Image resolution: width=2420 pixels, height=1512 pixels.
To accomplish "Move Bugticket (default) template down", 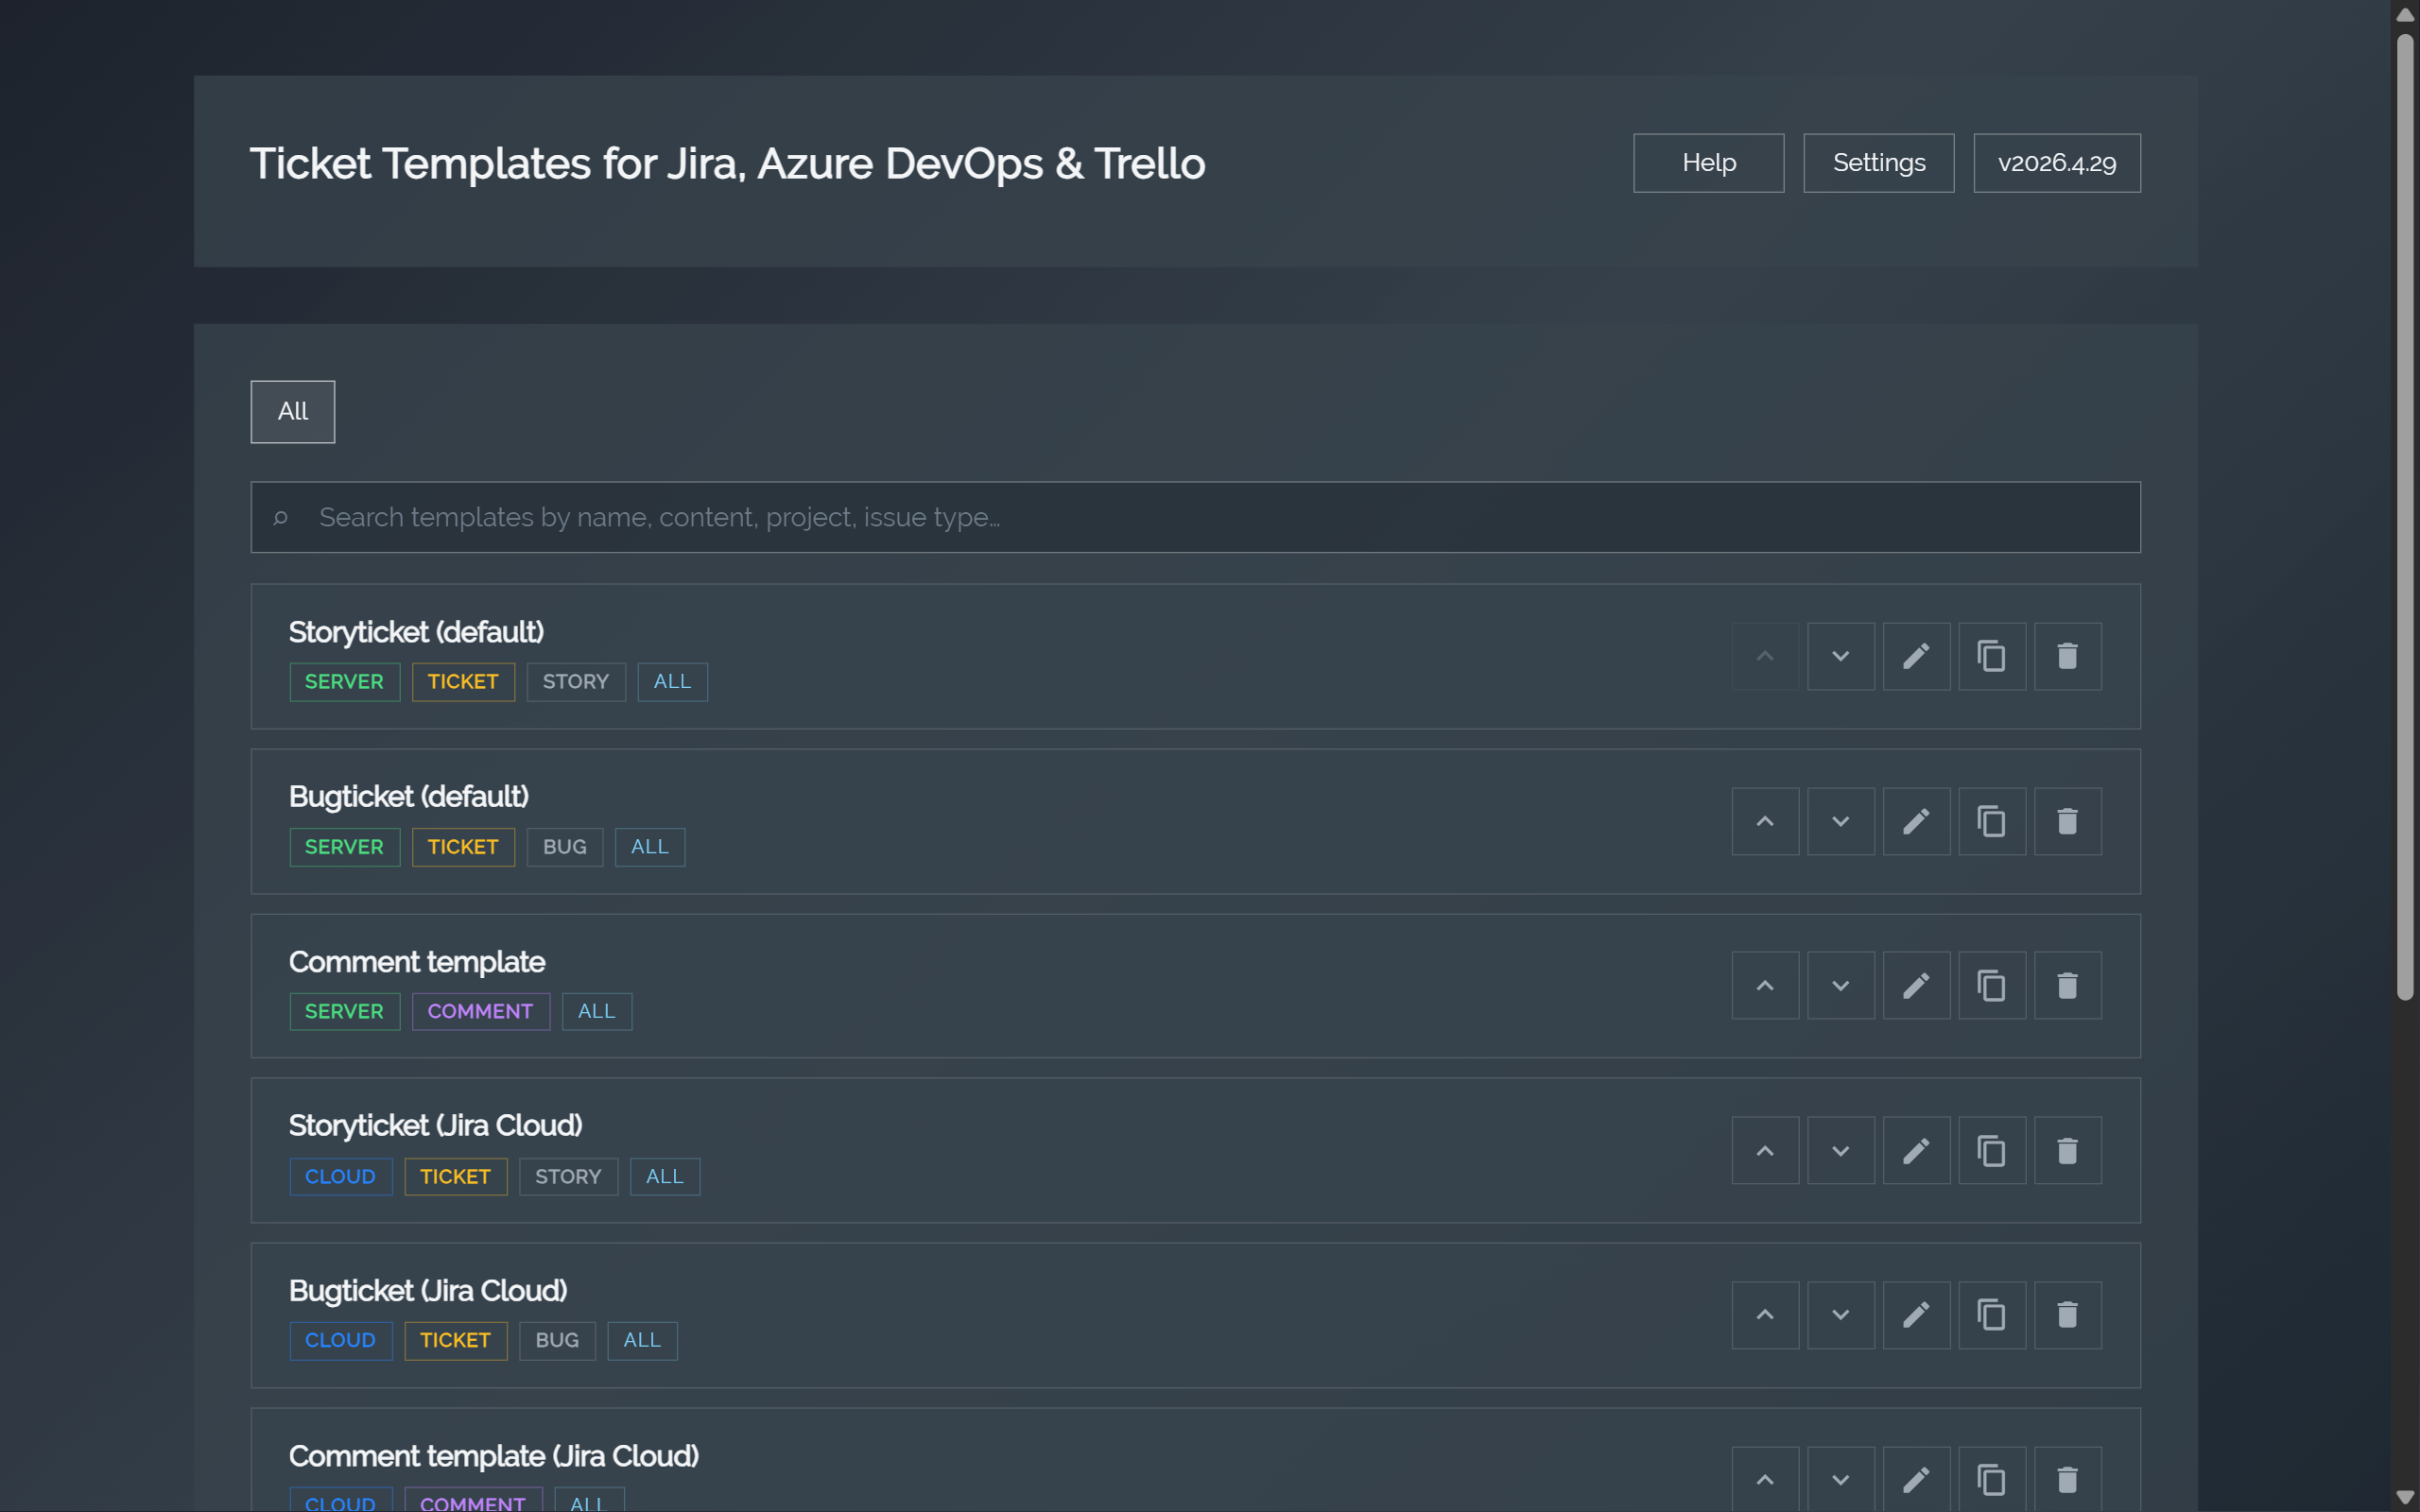I will coord(1840,821).
